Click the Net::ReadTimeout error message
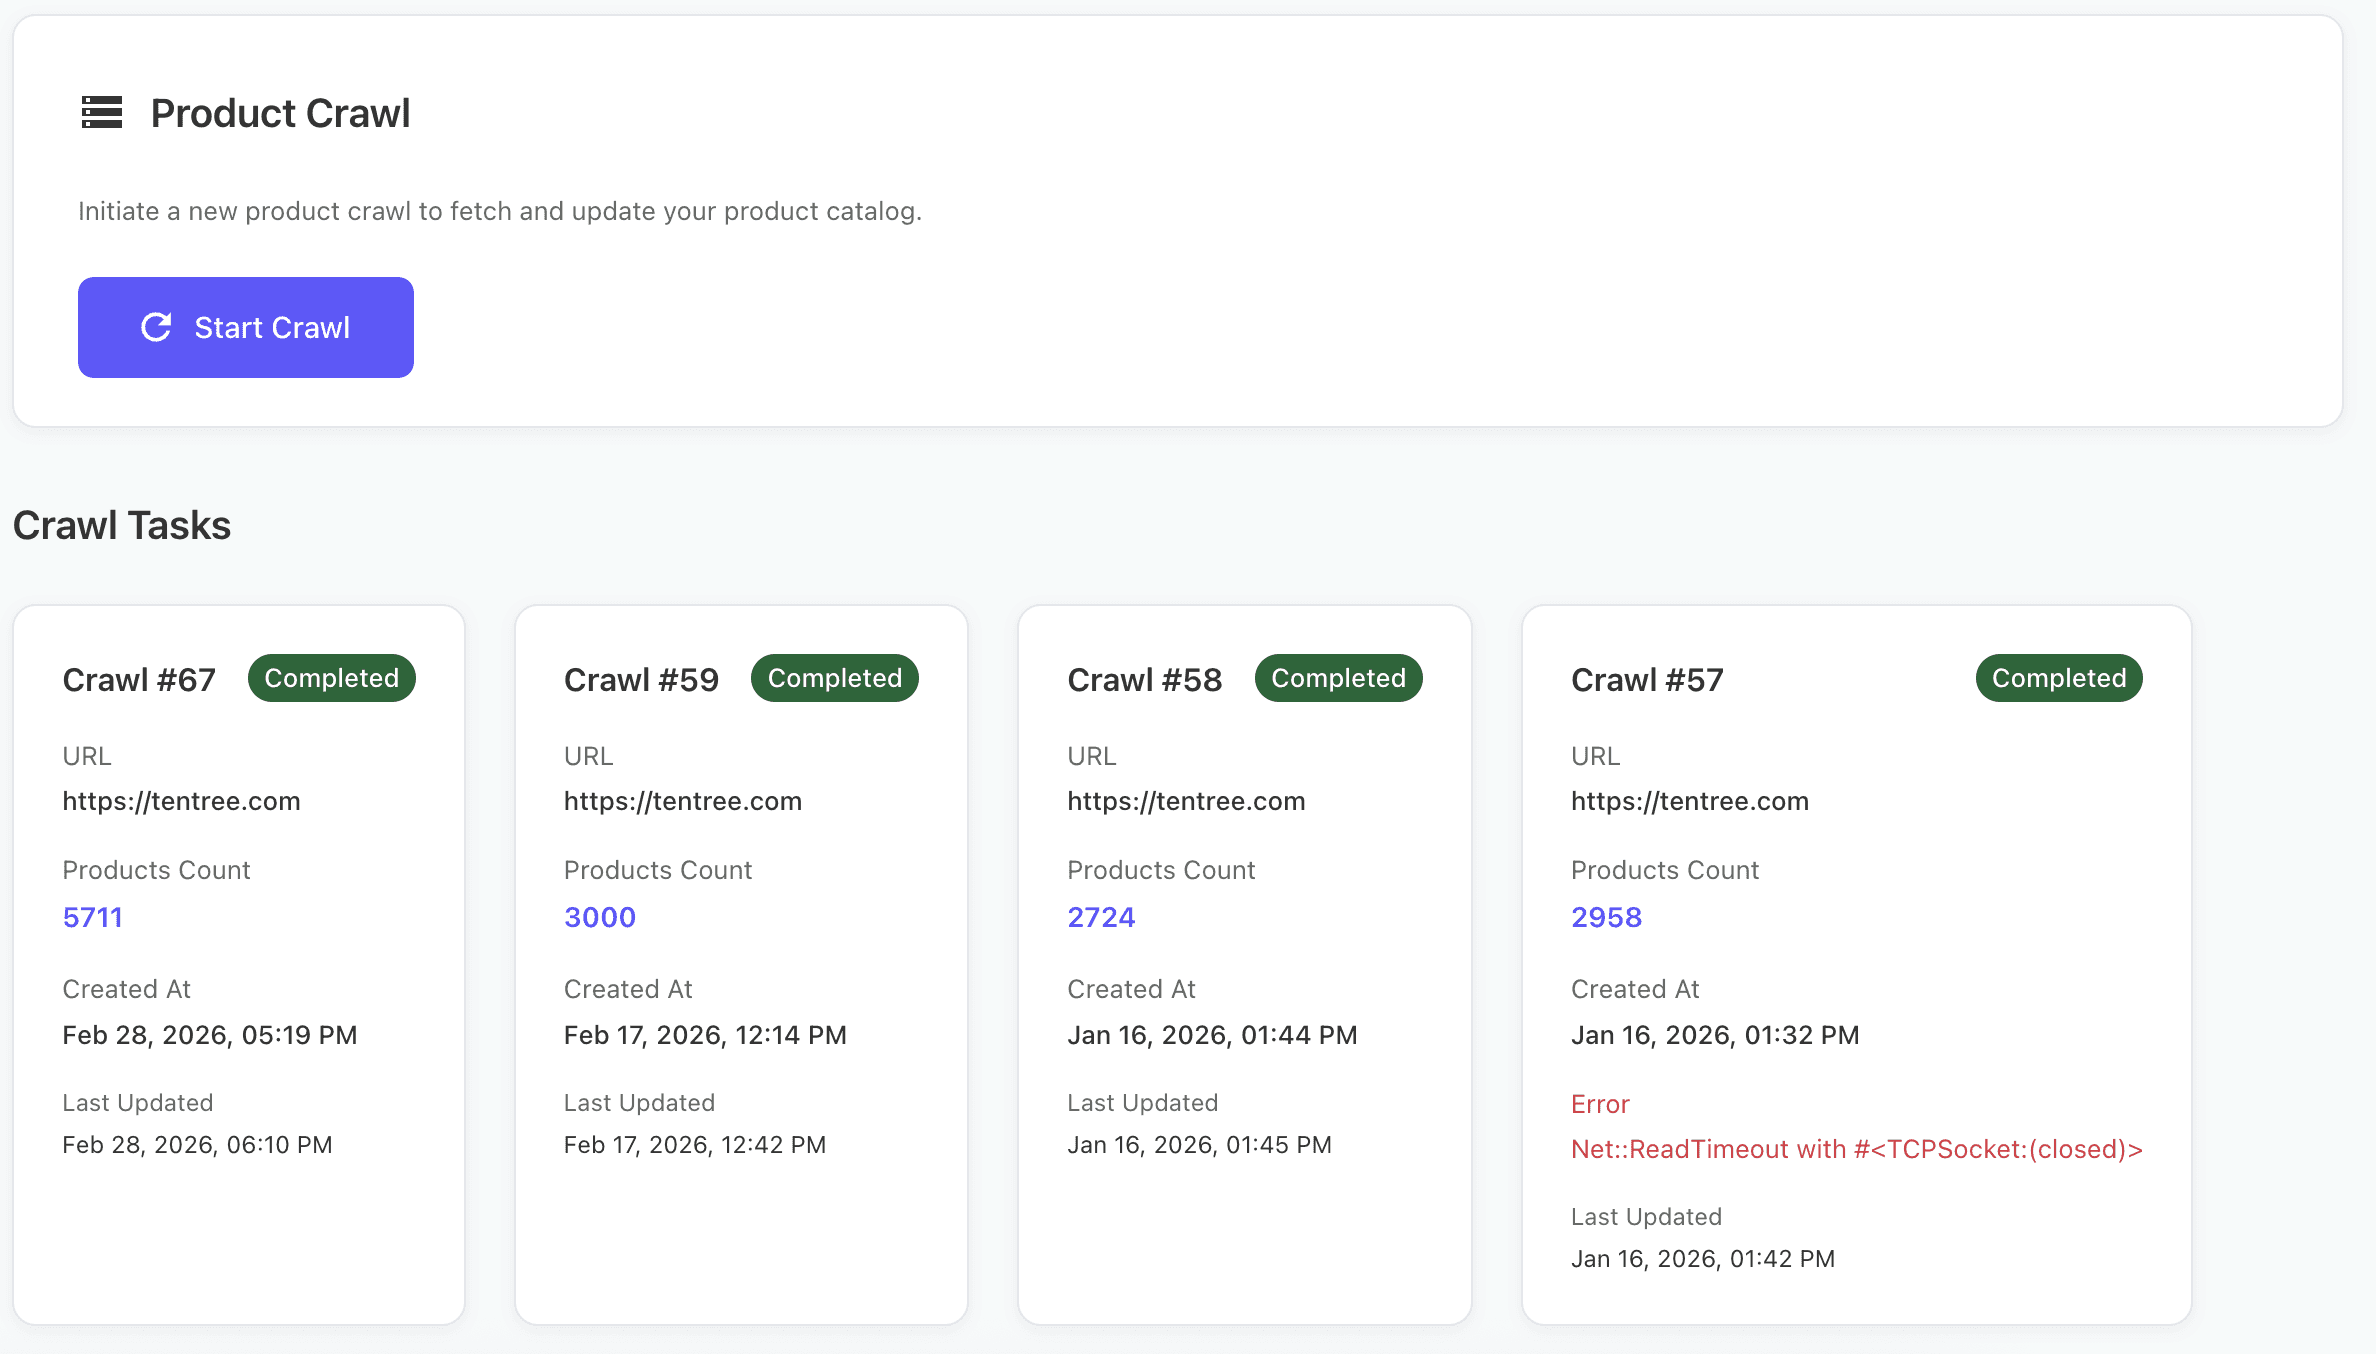Viewport: 2376px width, 1354px height. pyautogui.click(x=1856, y=1149)
